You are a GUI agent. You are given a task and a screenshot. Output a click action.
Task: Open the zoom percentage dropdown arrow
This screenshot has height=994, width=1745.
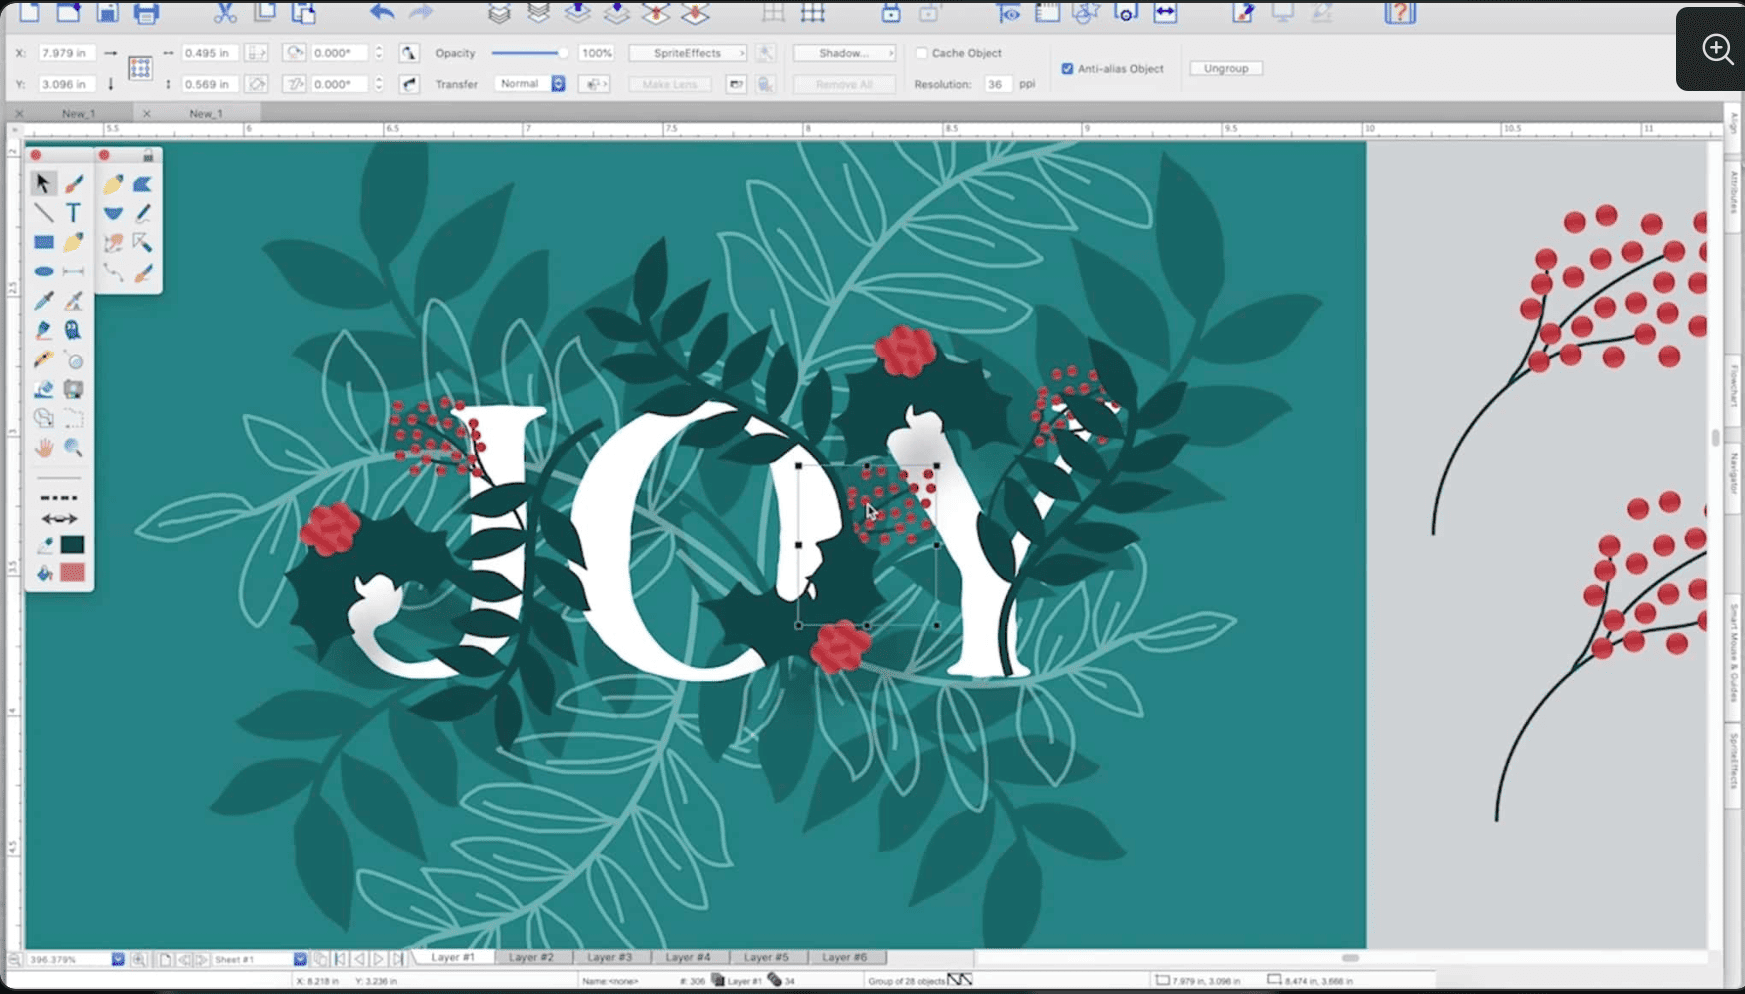coord(118,959)
